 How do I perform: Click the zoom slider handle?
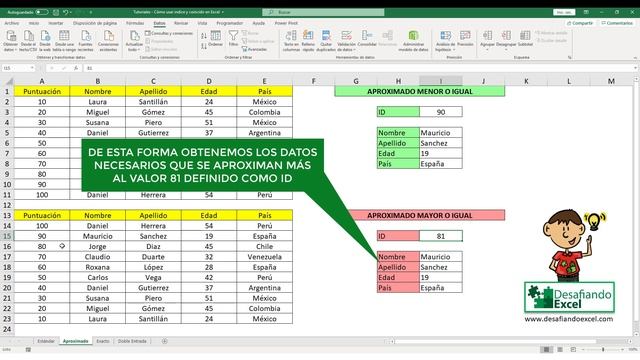(603, 350)
